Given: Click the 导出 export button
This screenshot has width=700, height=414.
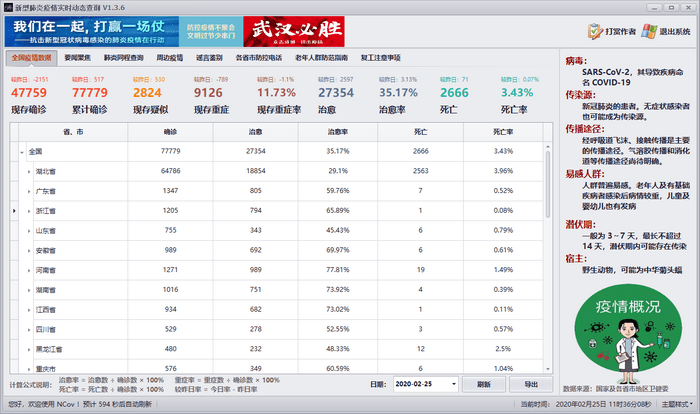Looking at the screenshot, I should click(x=531, y=384).
